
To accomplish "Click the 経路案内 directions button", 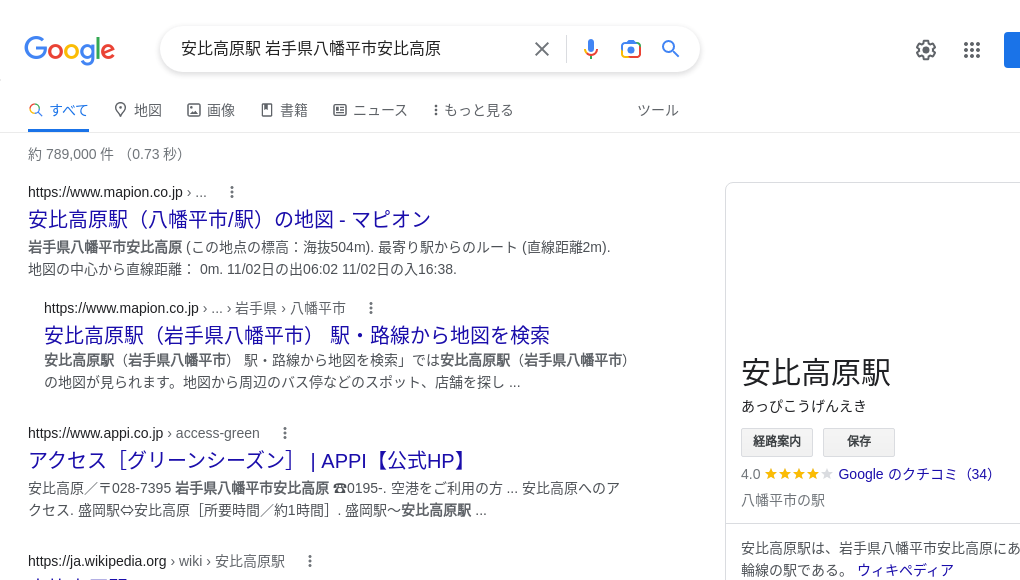I will click(777, 442).
